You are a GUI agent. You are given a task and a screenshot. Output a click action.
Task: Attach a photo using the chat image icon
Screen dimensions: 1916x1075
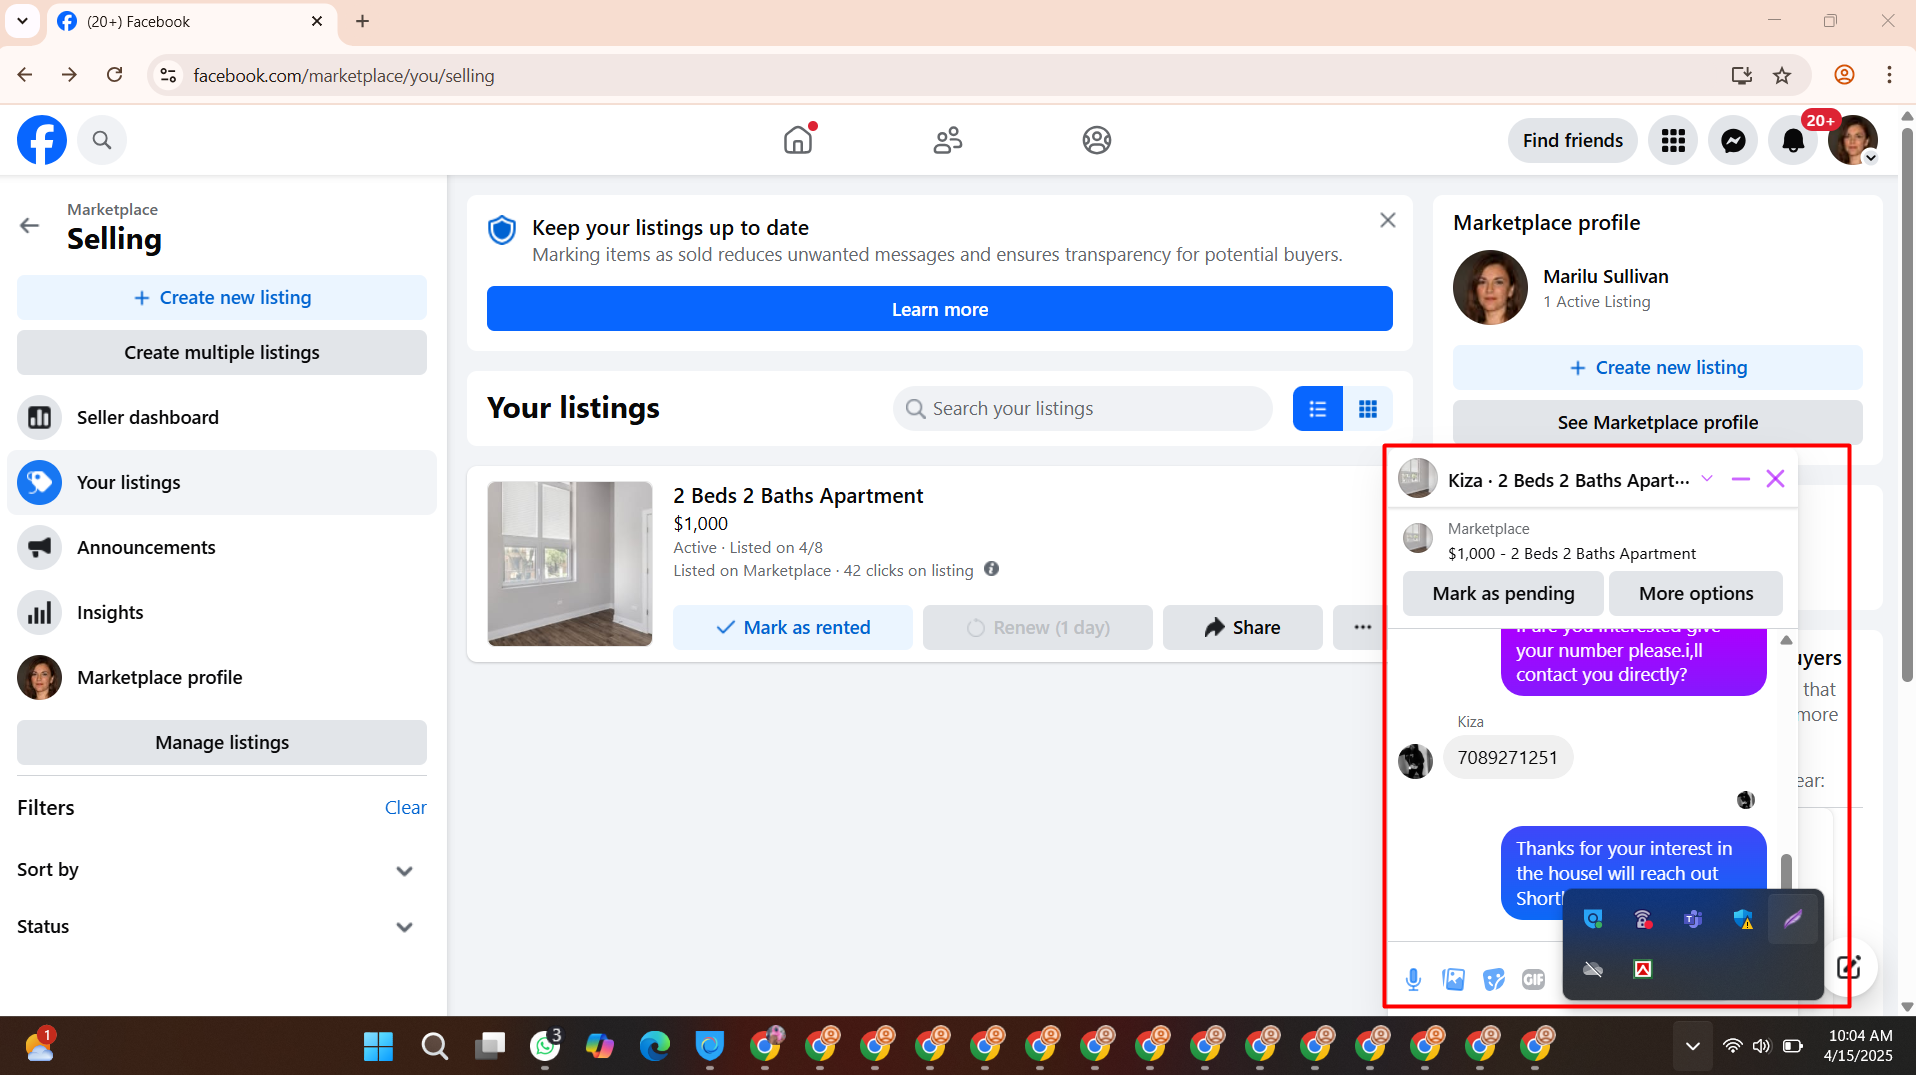[1454, 979]
